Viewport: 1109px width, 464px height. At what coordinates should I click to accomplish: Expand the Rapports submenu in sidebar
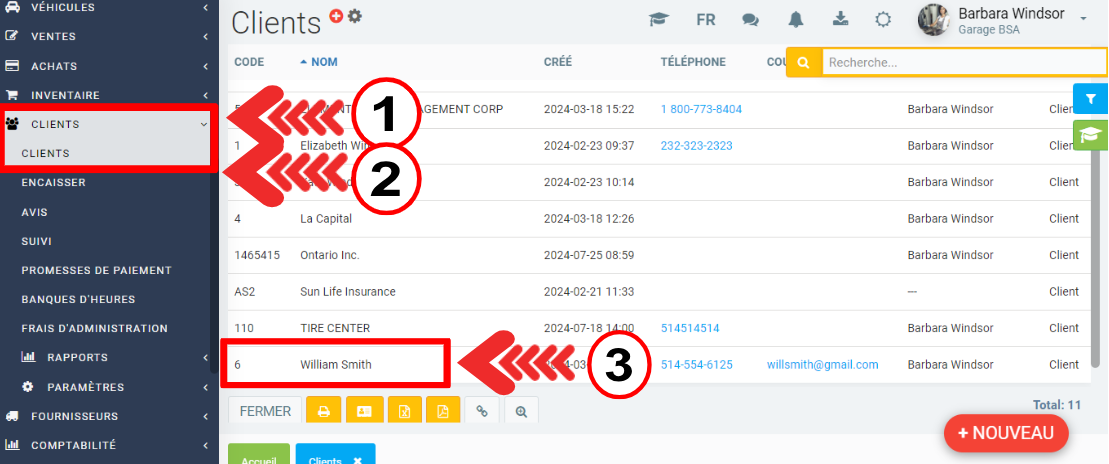pyautogui.click(x=78, y=357)
